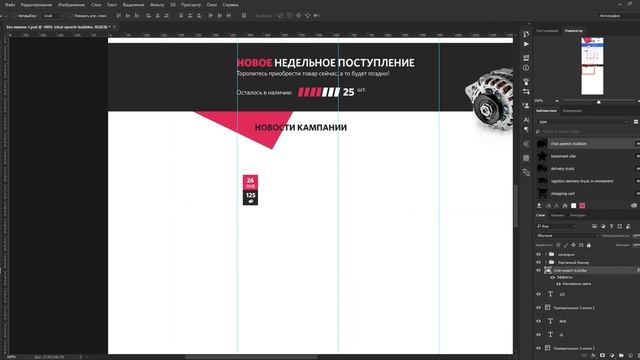Screen dimensions: 640x360
Task: Click the add layer mask icon
Action: (602, 356)
